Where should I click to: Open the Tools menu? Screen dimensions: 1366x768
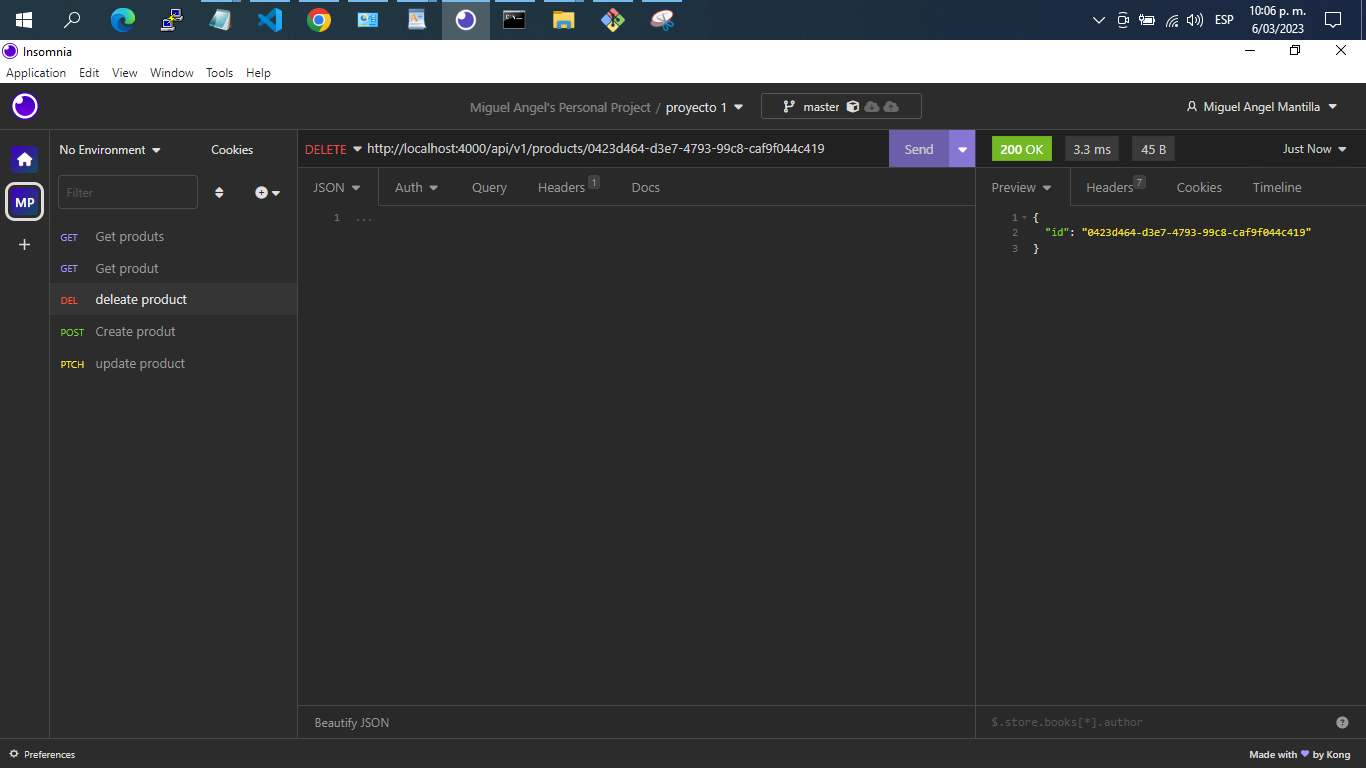pyautogui.click(x=219, y=72)
